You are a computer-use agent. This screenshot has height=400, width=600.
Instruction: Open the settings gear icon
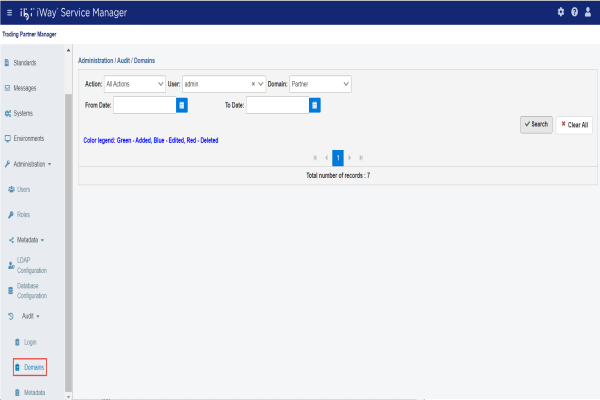(561, 12)
